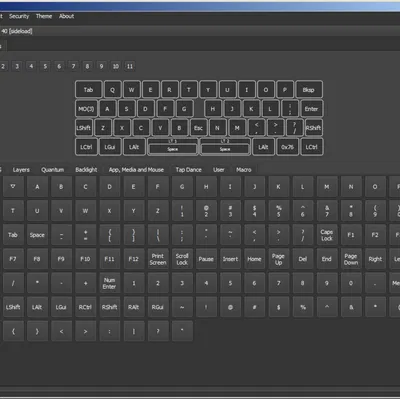This screenshot has width=400, height=399.
Task: Open the Backlight keycode tab
Action: tap(86, 170)
